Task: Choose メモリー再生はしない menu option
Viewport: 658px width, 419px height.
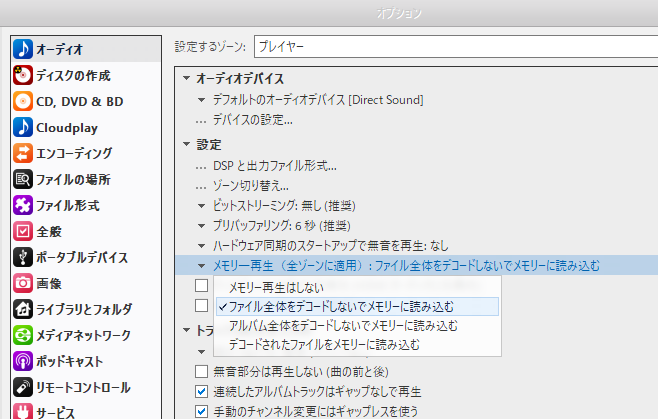Action: [x=358, y=288]
